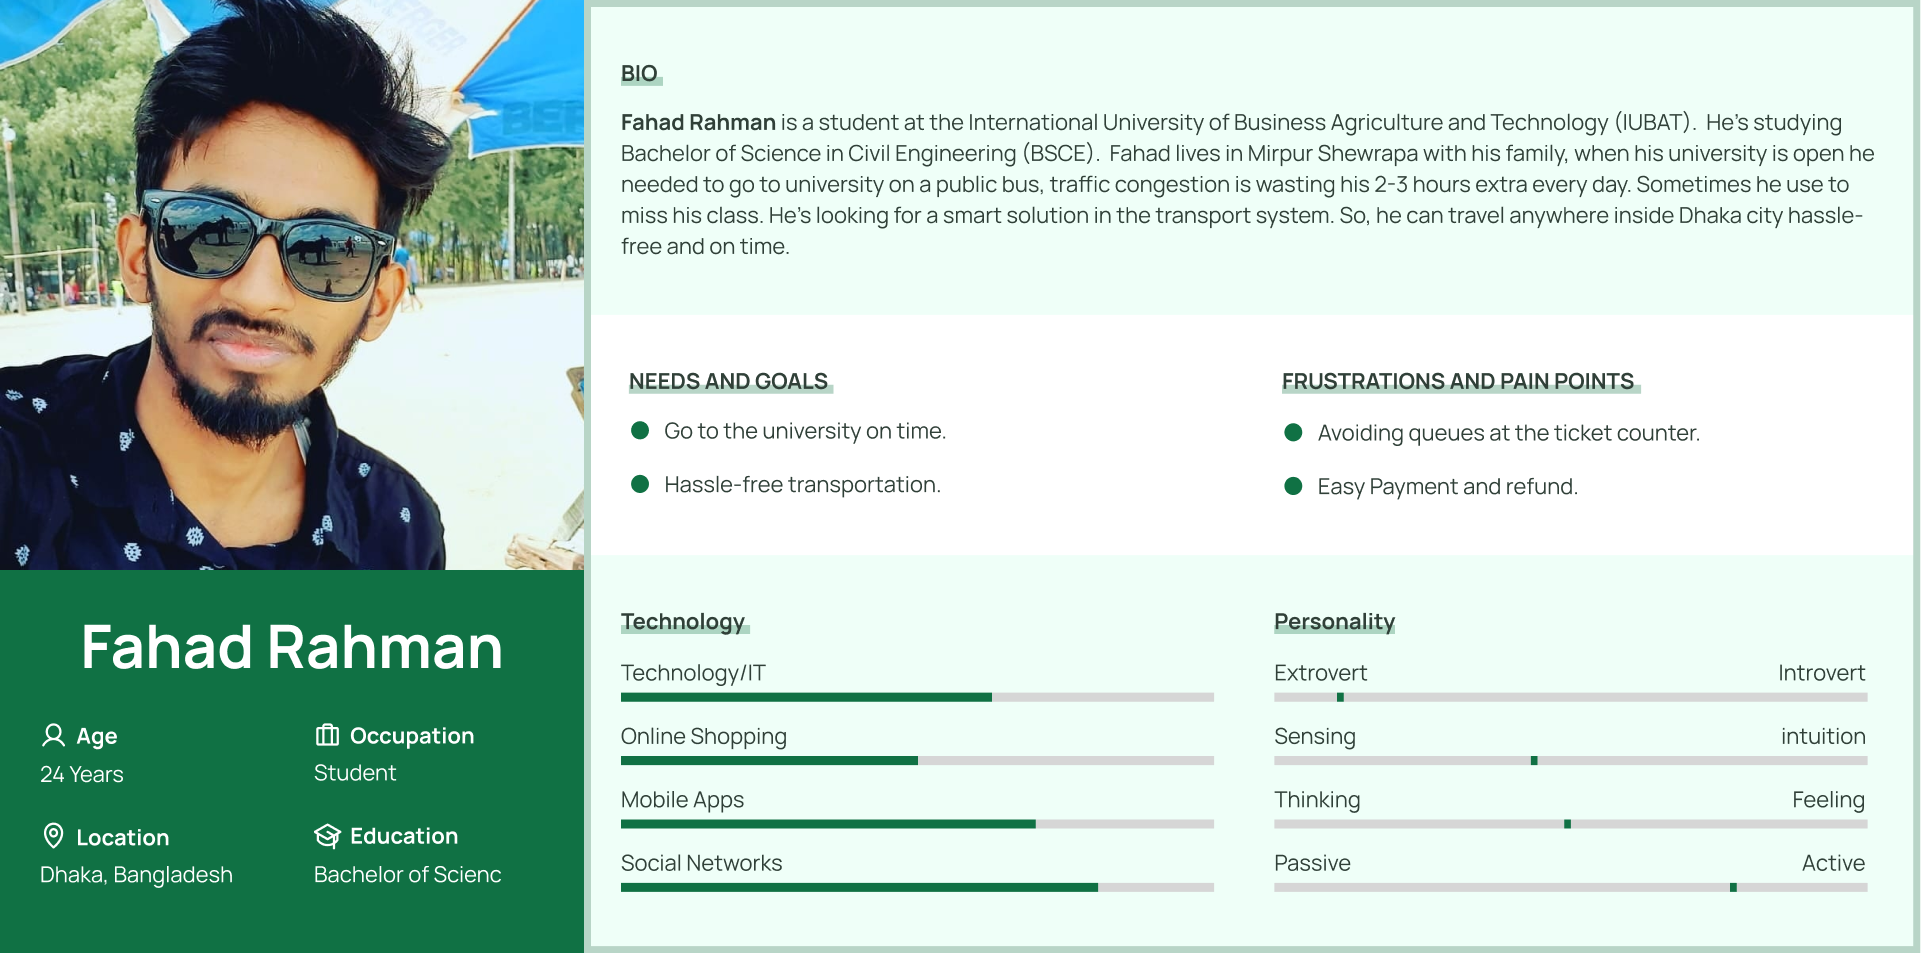
Task: Click the Education graduation cap icon
Action: tap(327, 836)
